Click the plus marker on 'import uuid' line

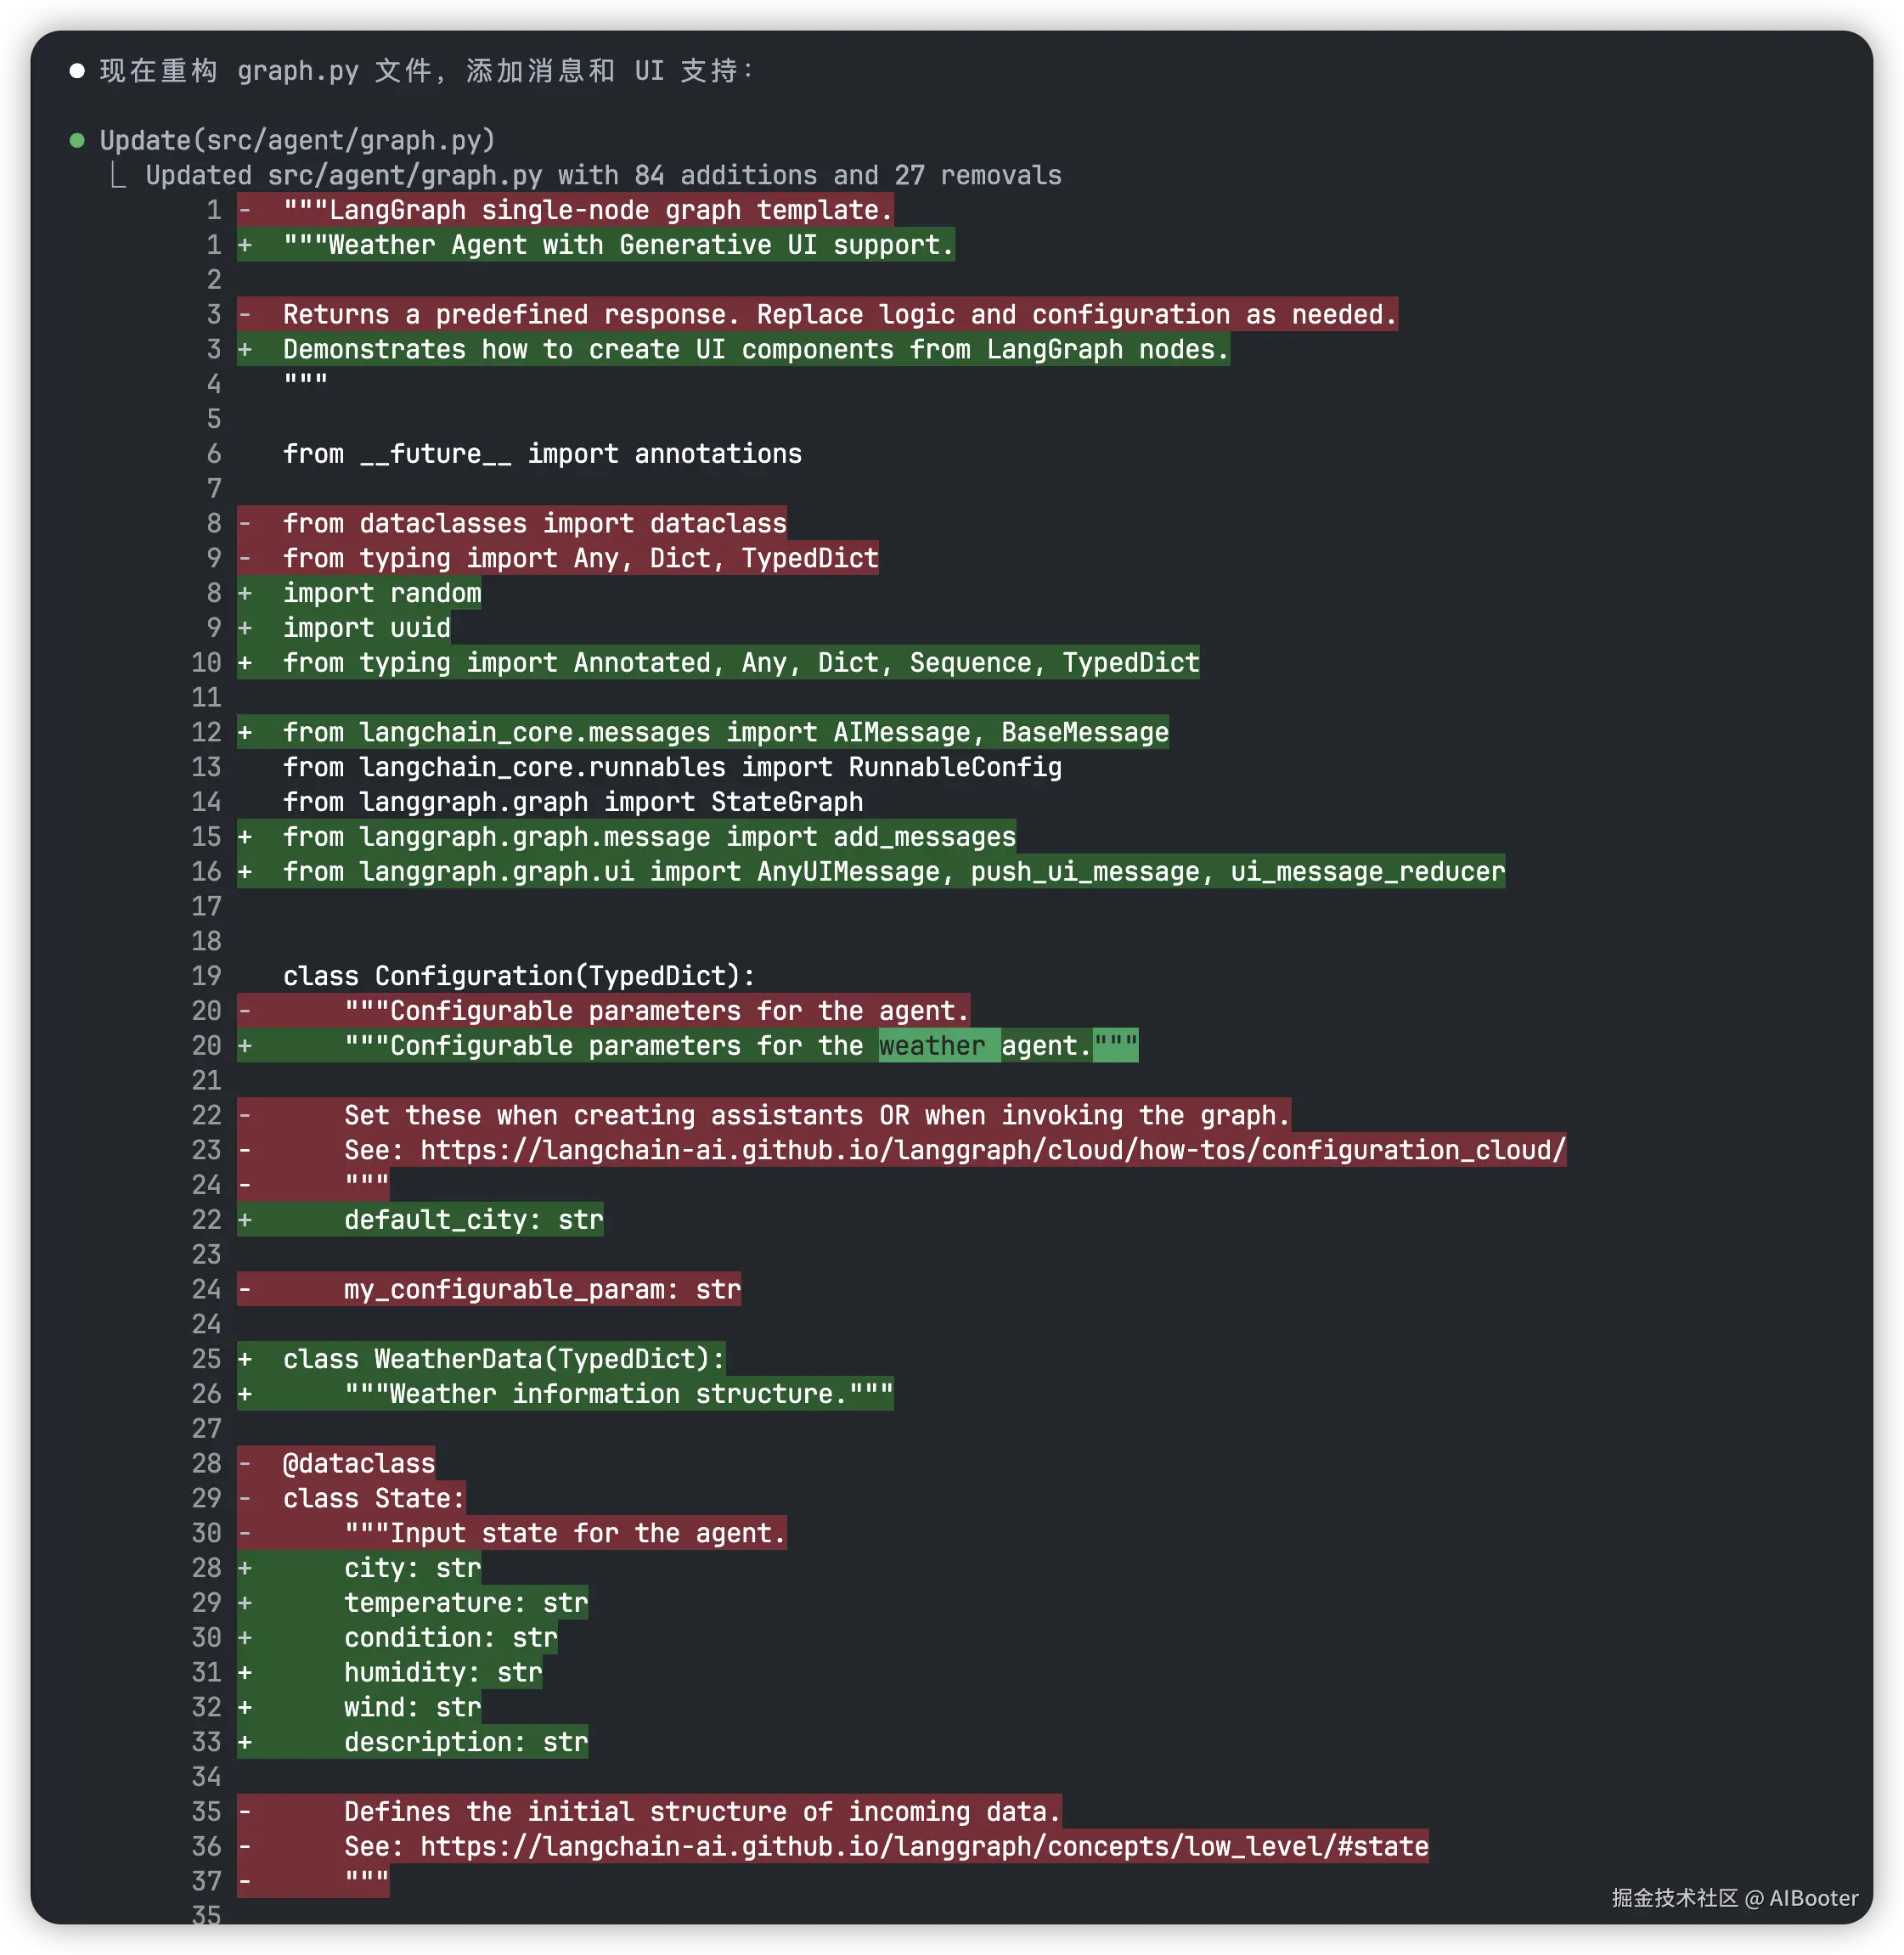point(245,628)
